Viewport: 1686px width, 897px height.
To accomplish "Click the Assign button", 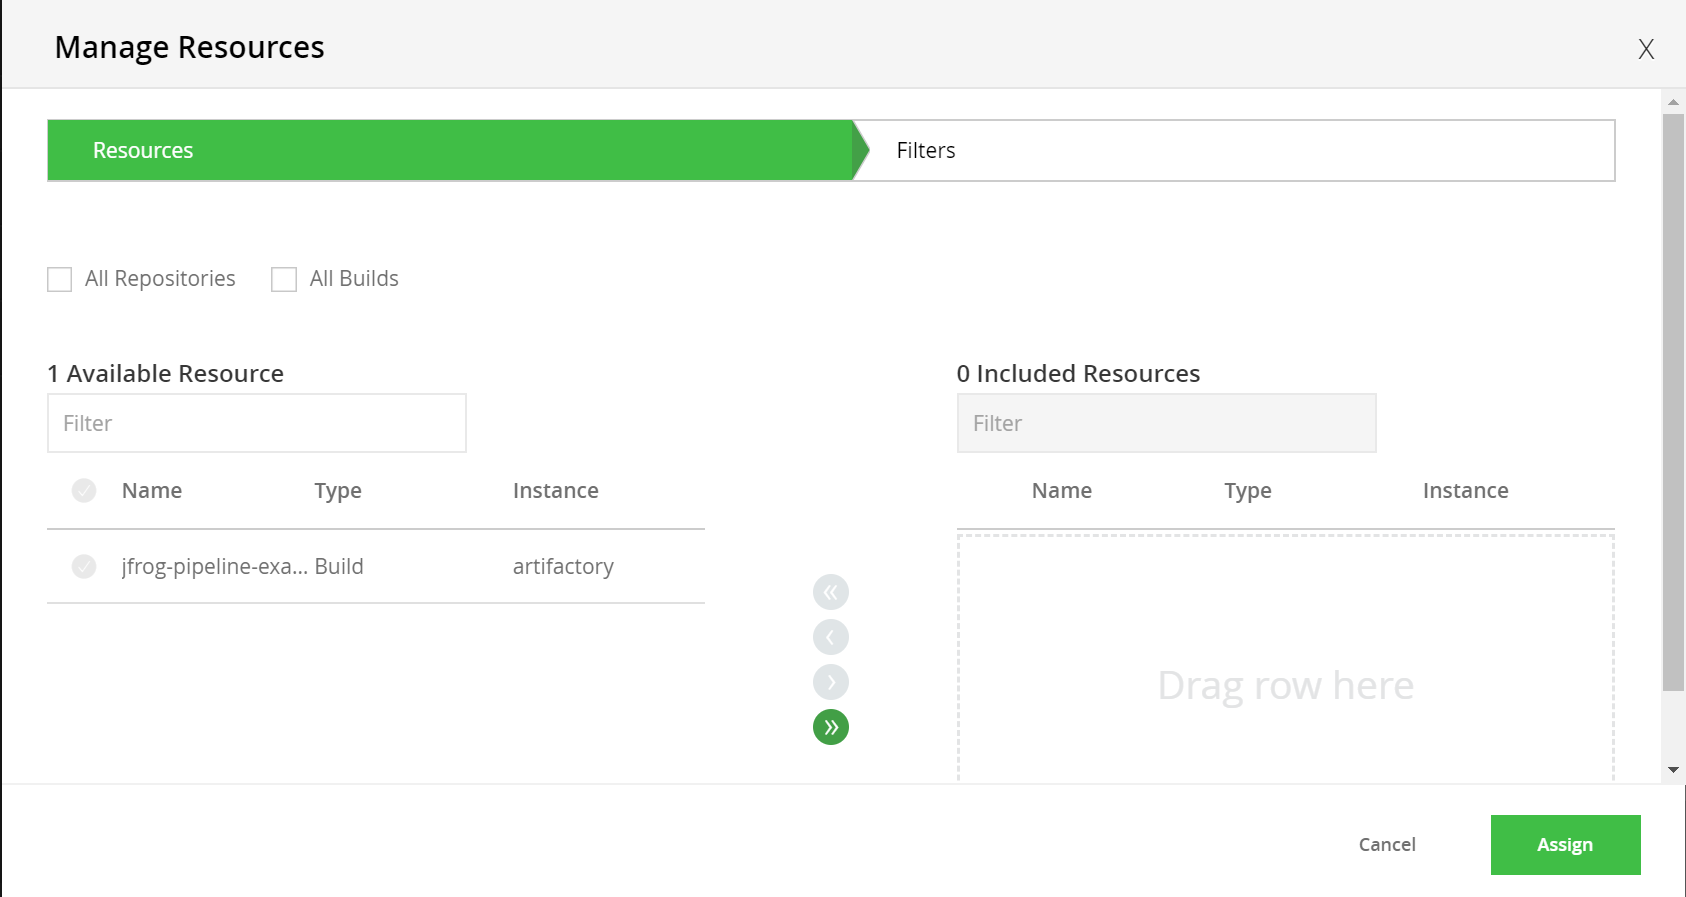I will 1565,845.
